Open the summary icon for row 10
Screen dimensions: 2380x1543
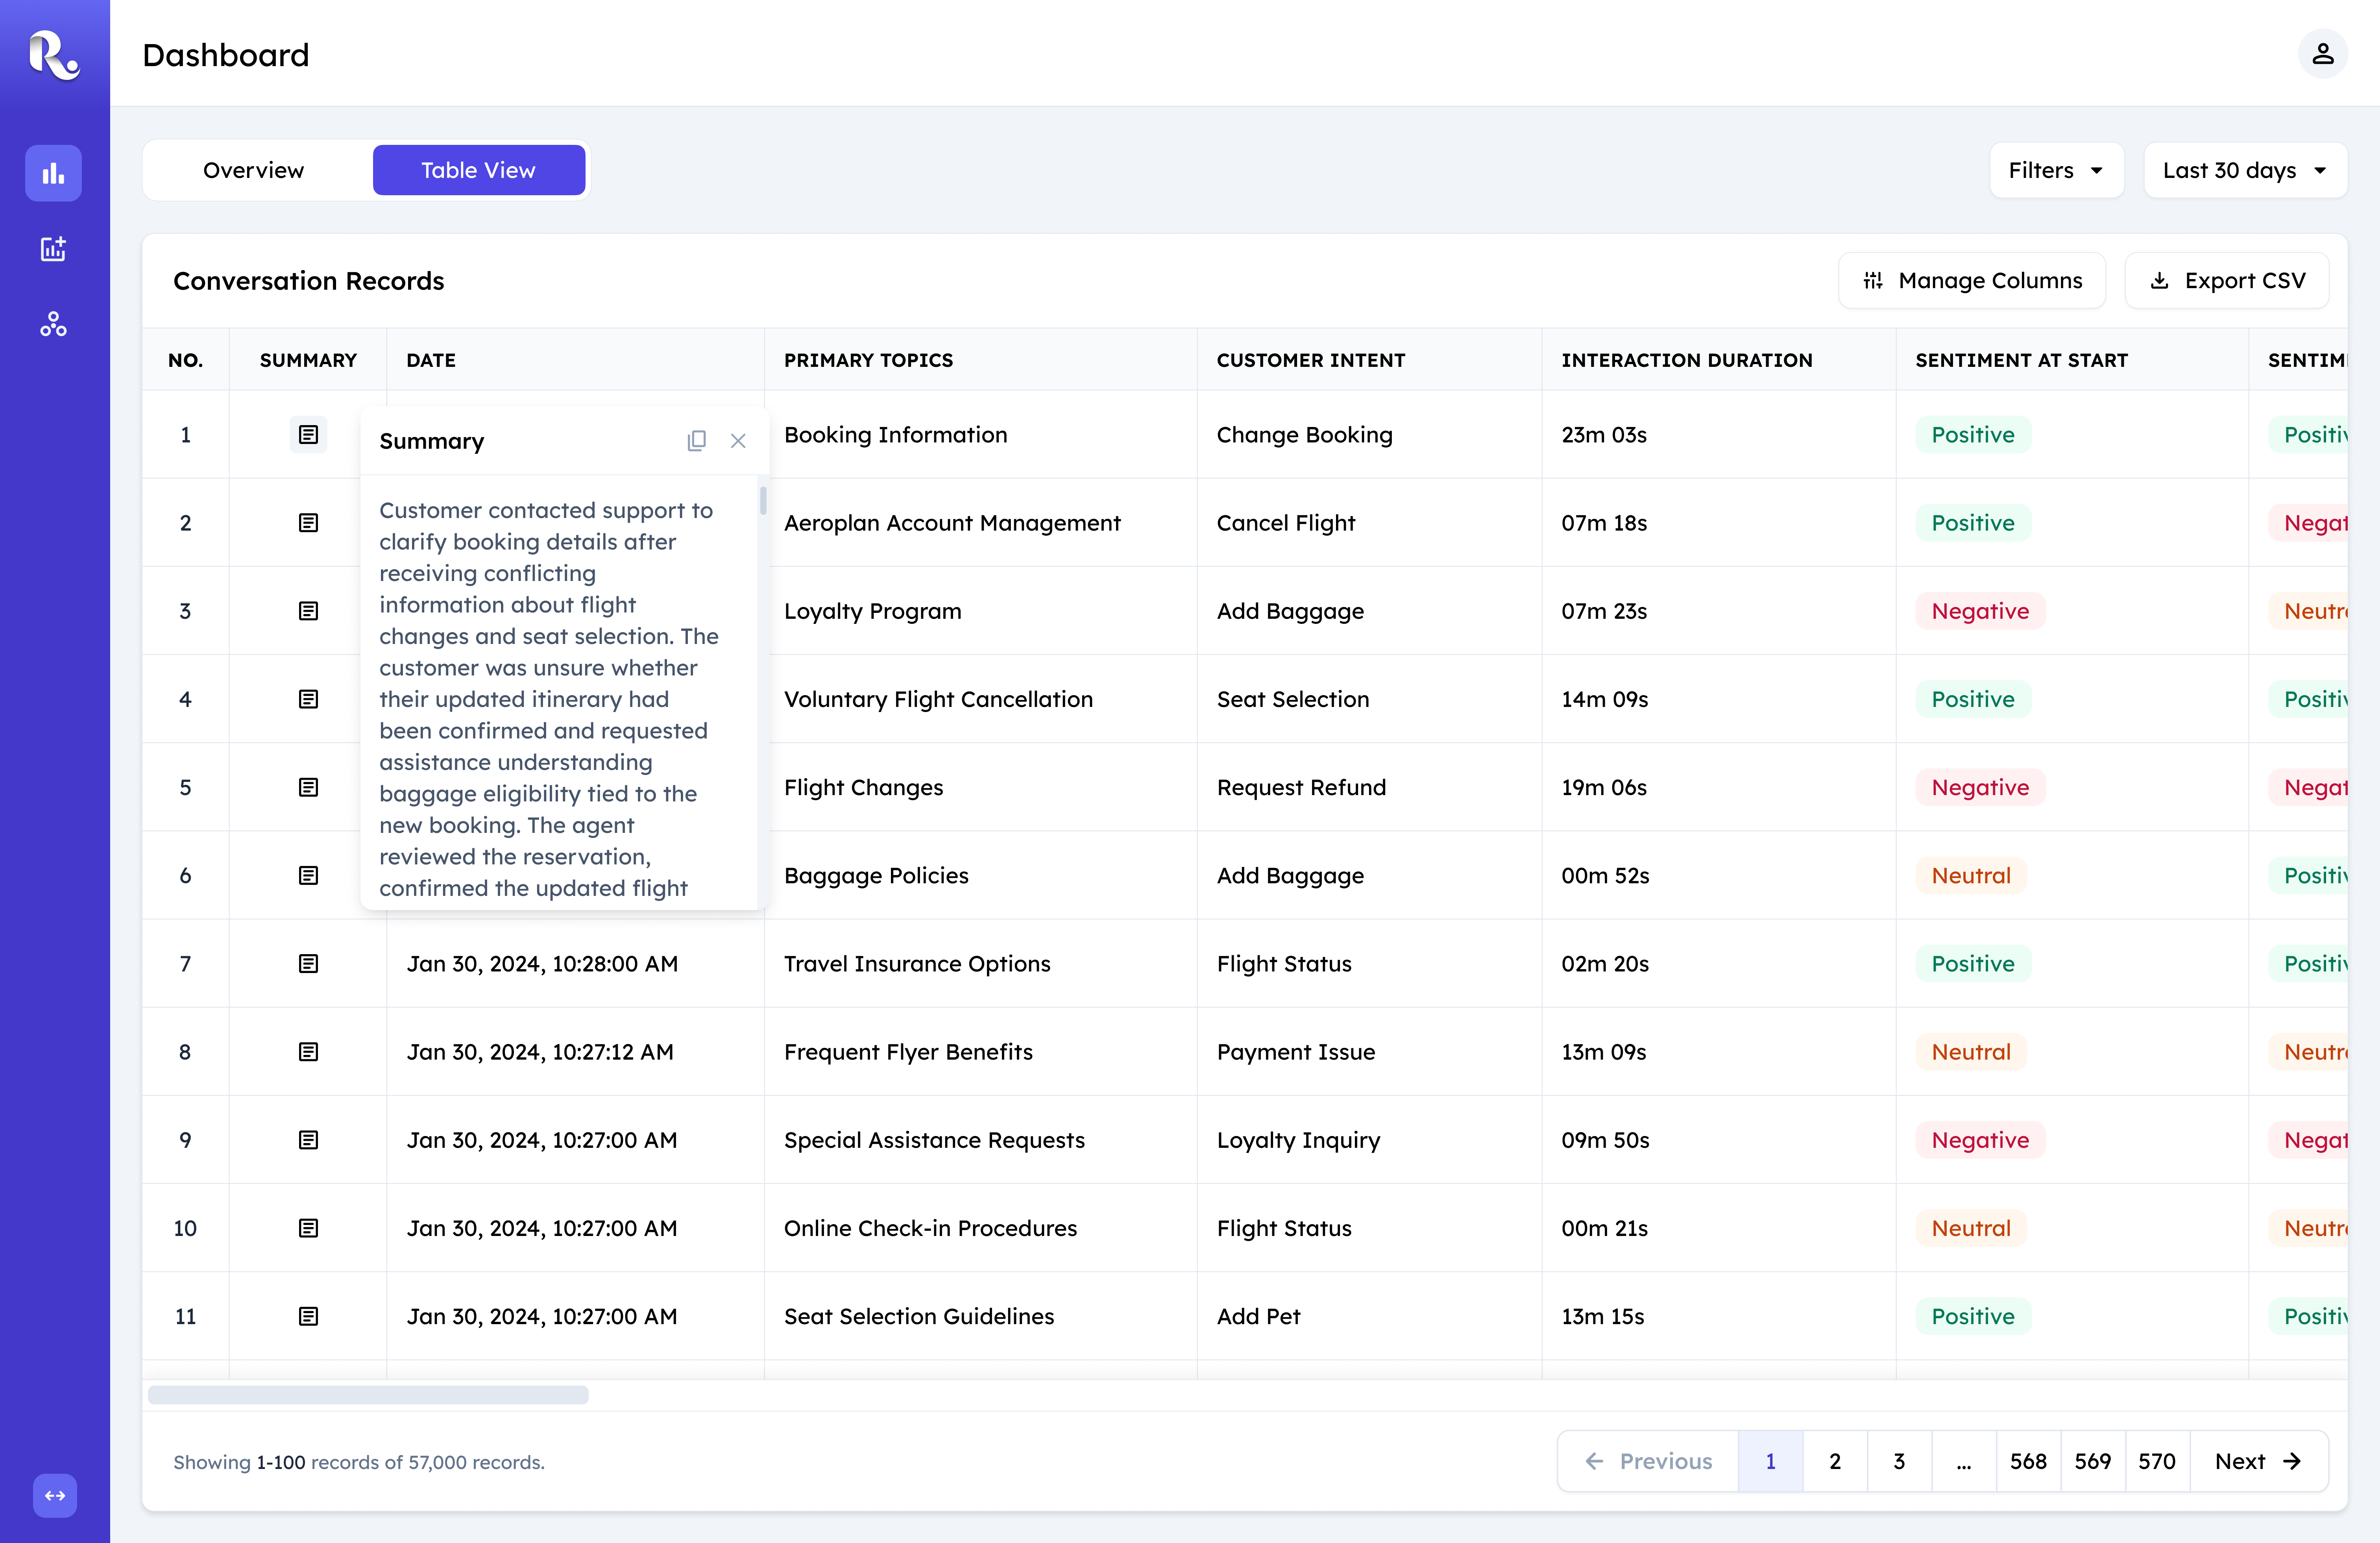[308, 1228]
